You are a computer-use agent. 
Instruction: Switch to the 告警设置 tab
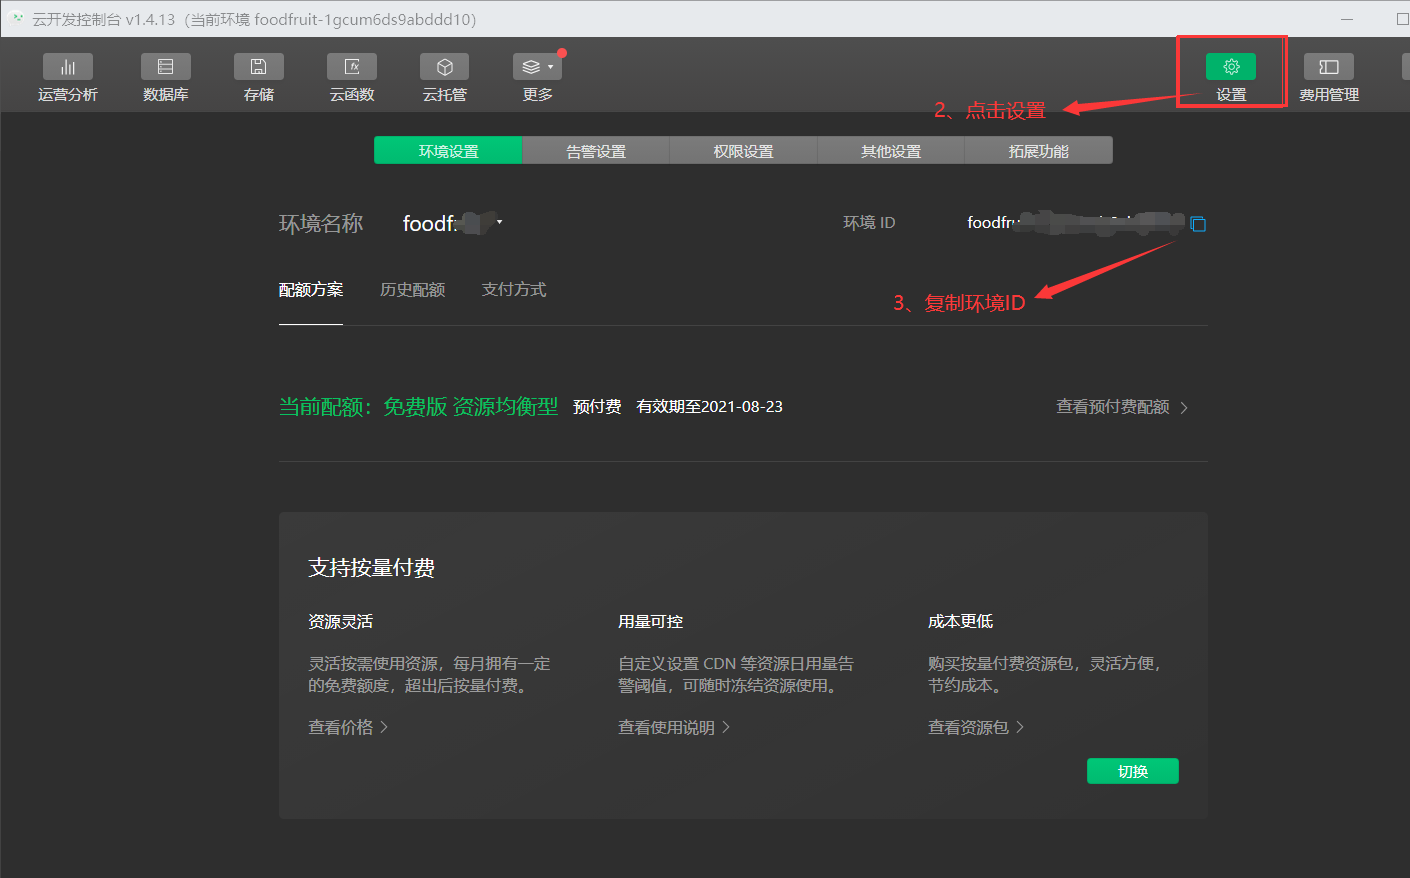point(595,150)
